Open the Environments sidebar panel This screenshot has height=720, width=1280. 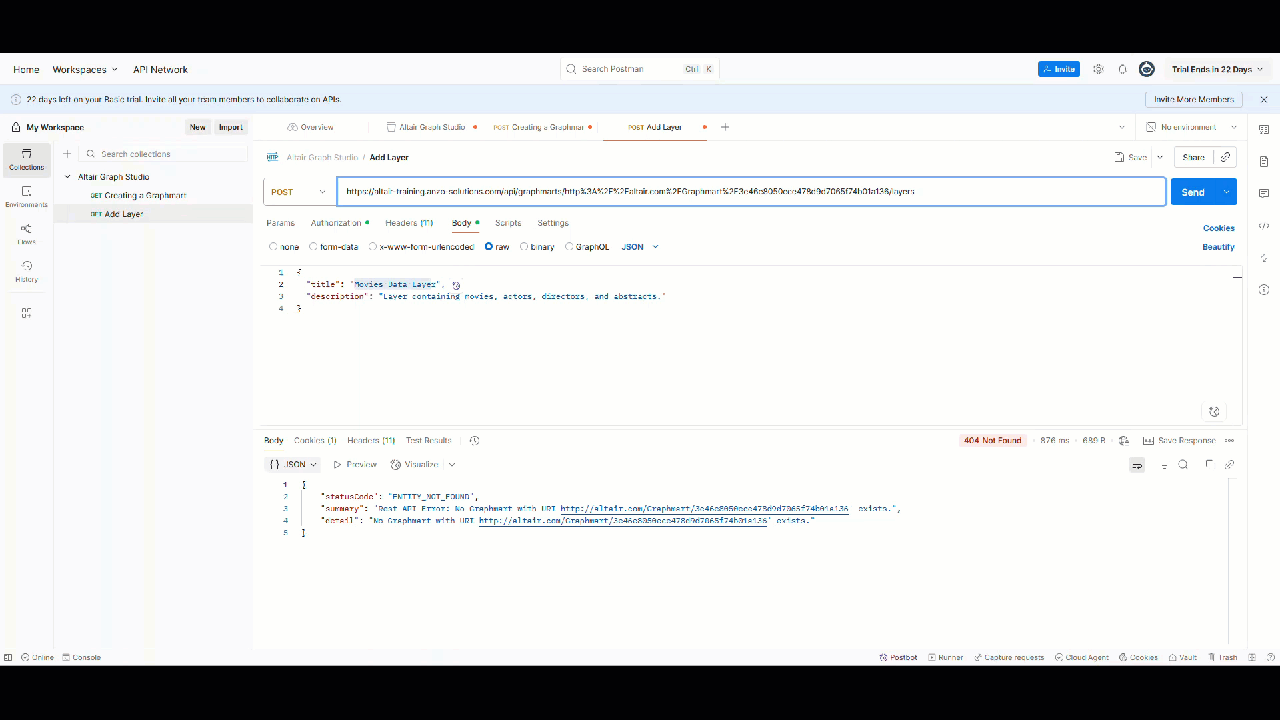[27, 197]
